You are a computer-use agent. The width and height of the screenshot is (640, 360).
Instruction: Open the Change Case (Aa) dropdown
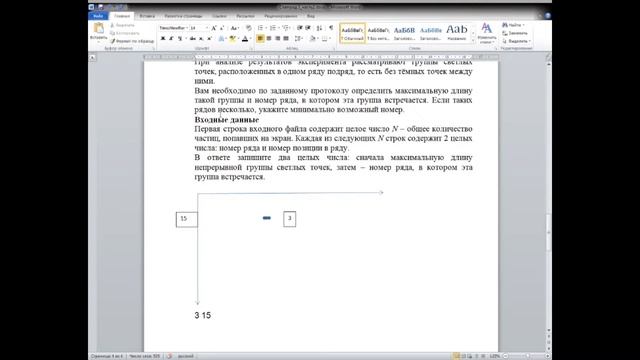coord(234,28)
